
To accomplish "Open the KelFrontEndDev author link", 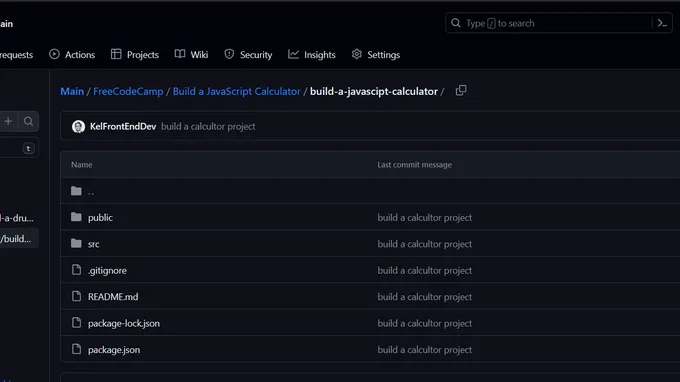I will point(123,127).
